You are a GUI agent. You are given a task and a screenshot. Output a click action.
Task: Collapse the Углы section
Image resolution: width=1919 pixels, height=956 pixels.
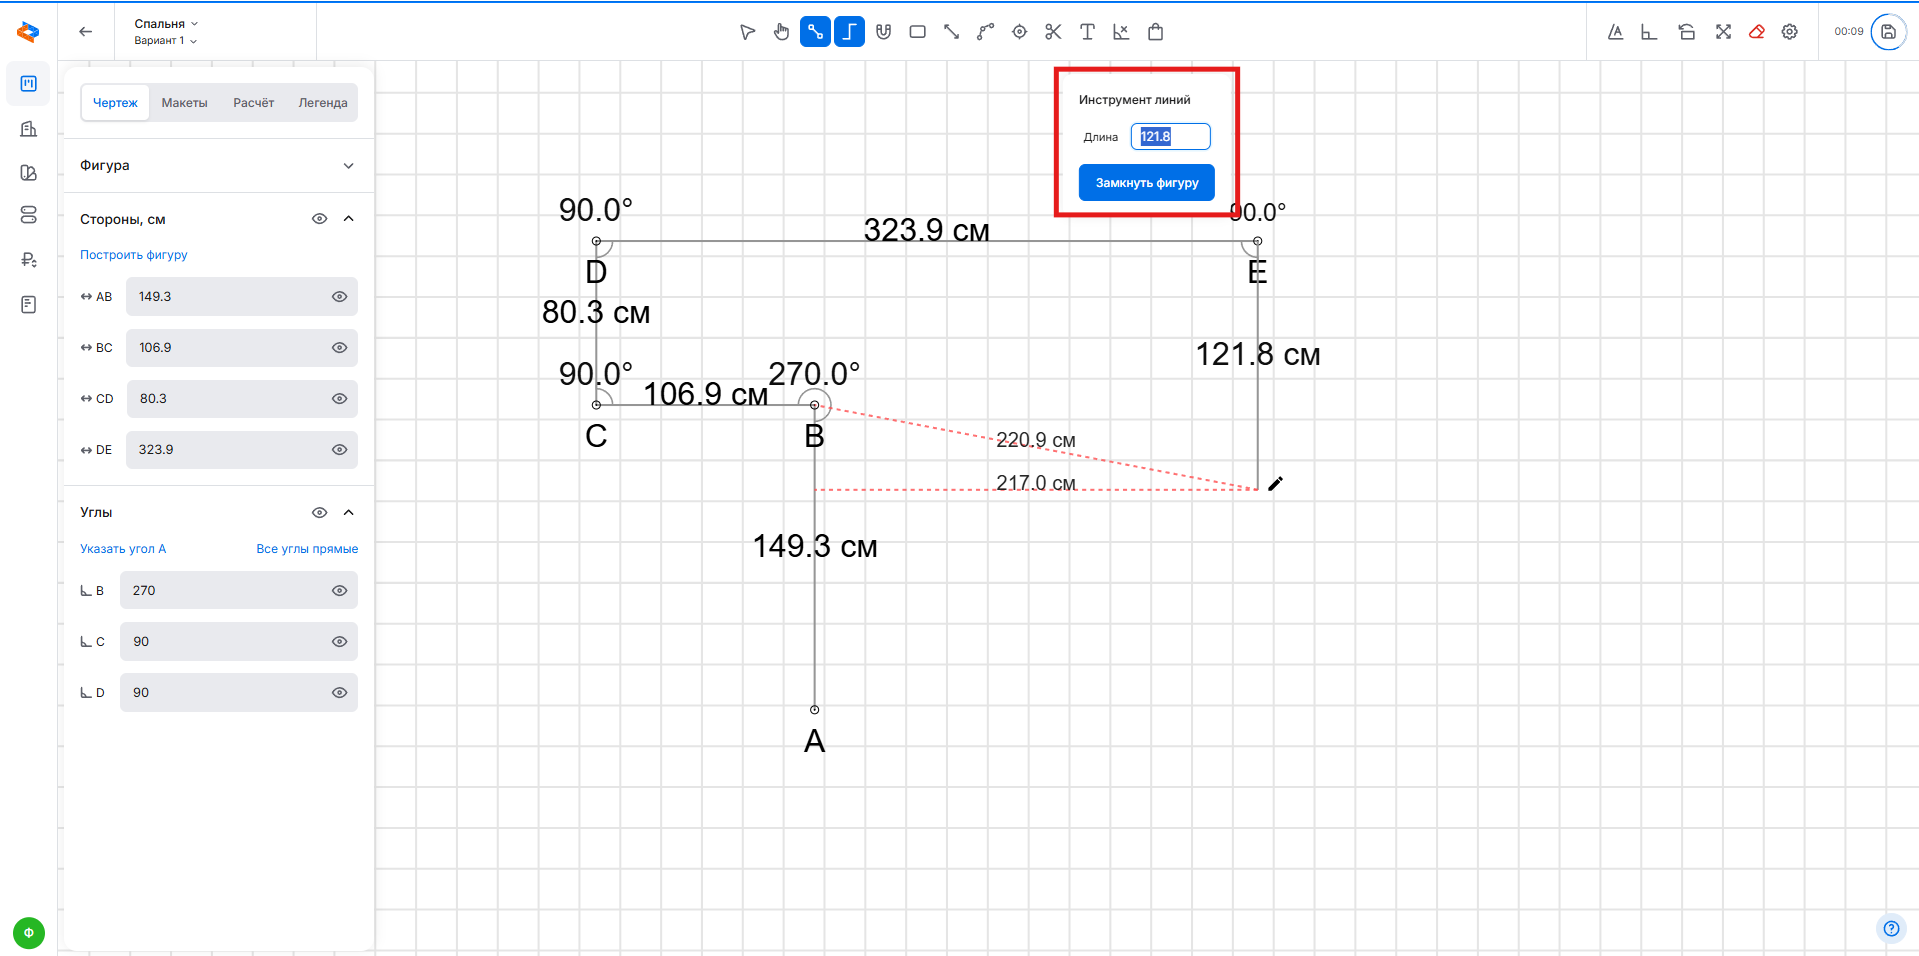coord(348,513)
